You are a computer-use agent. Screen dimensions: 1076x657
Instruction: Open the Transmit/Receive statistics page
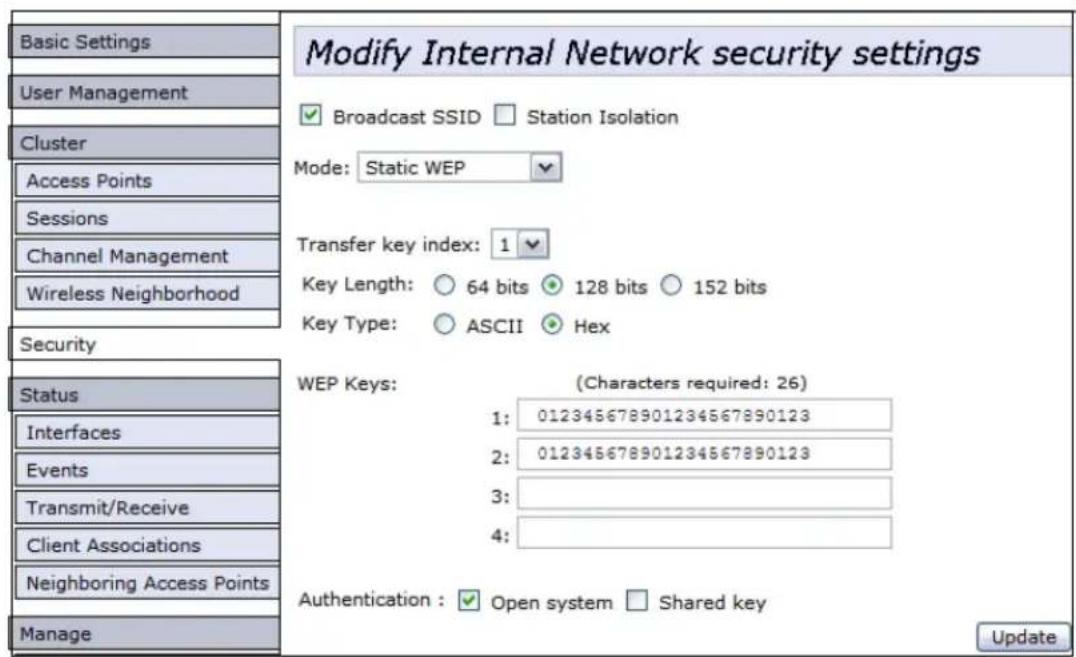point(148,508)
